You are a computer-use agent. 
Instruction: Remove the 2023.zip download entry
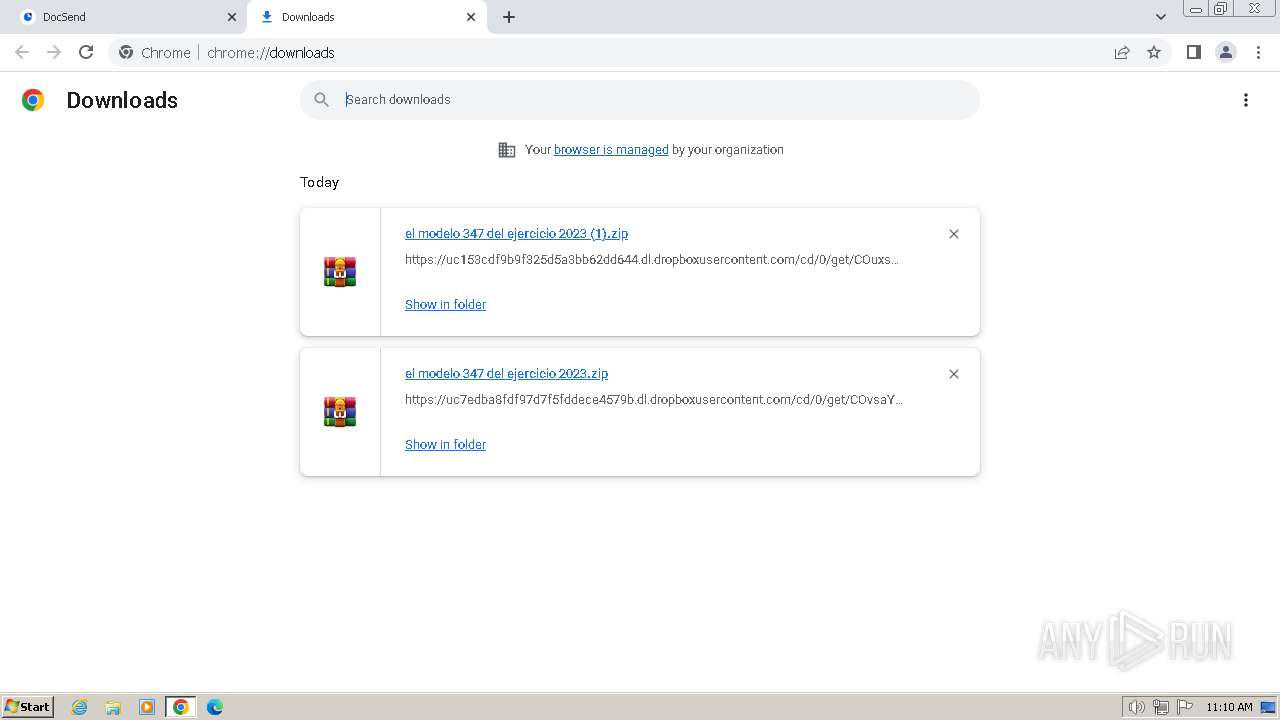coord(954,374)
